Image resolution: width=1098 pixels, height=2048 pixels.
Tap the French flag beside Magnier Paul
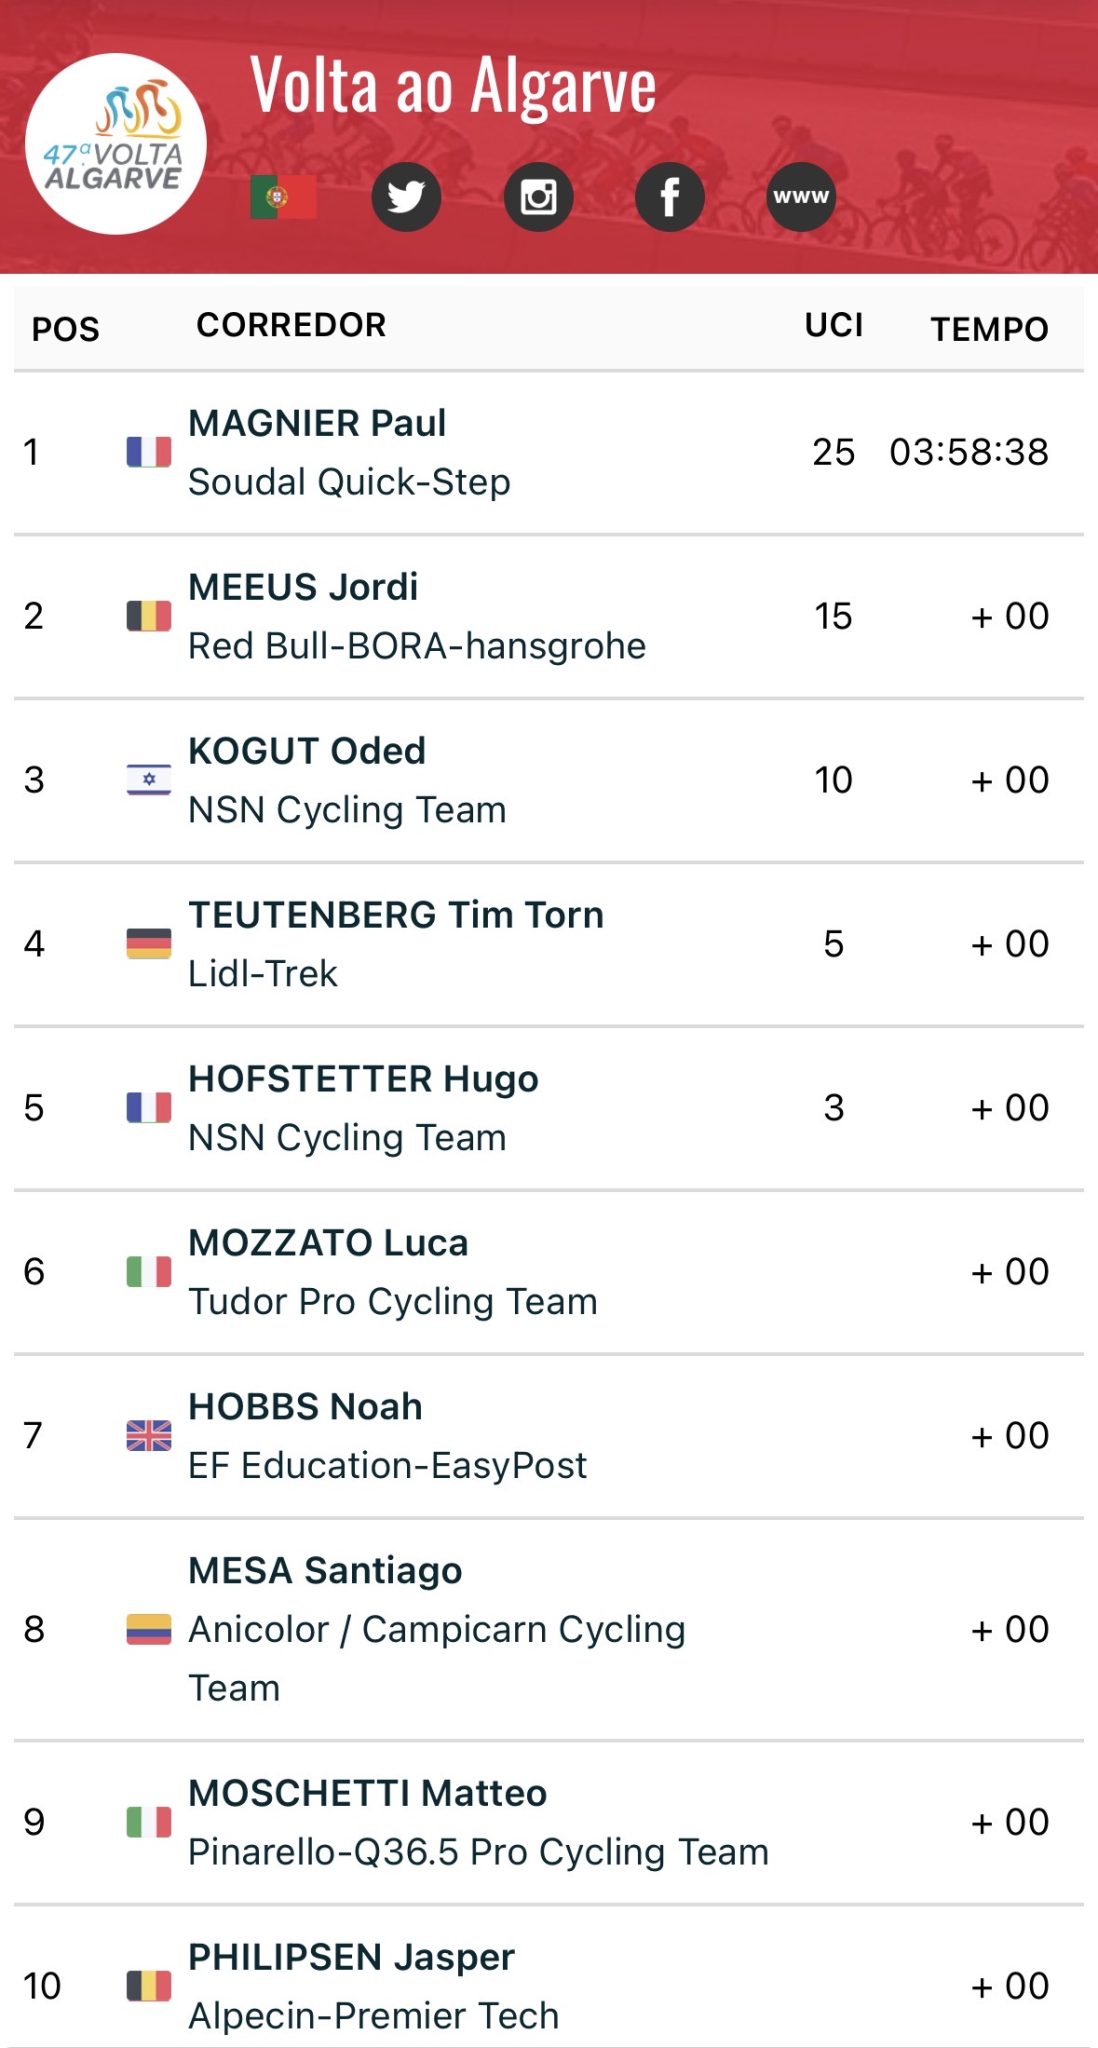pos(149,452)
